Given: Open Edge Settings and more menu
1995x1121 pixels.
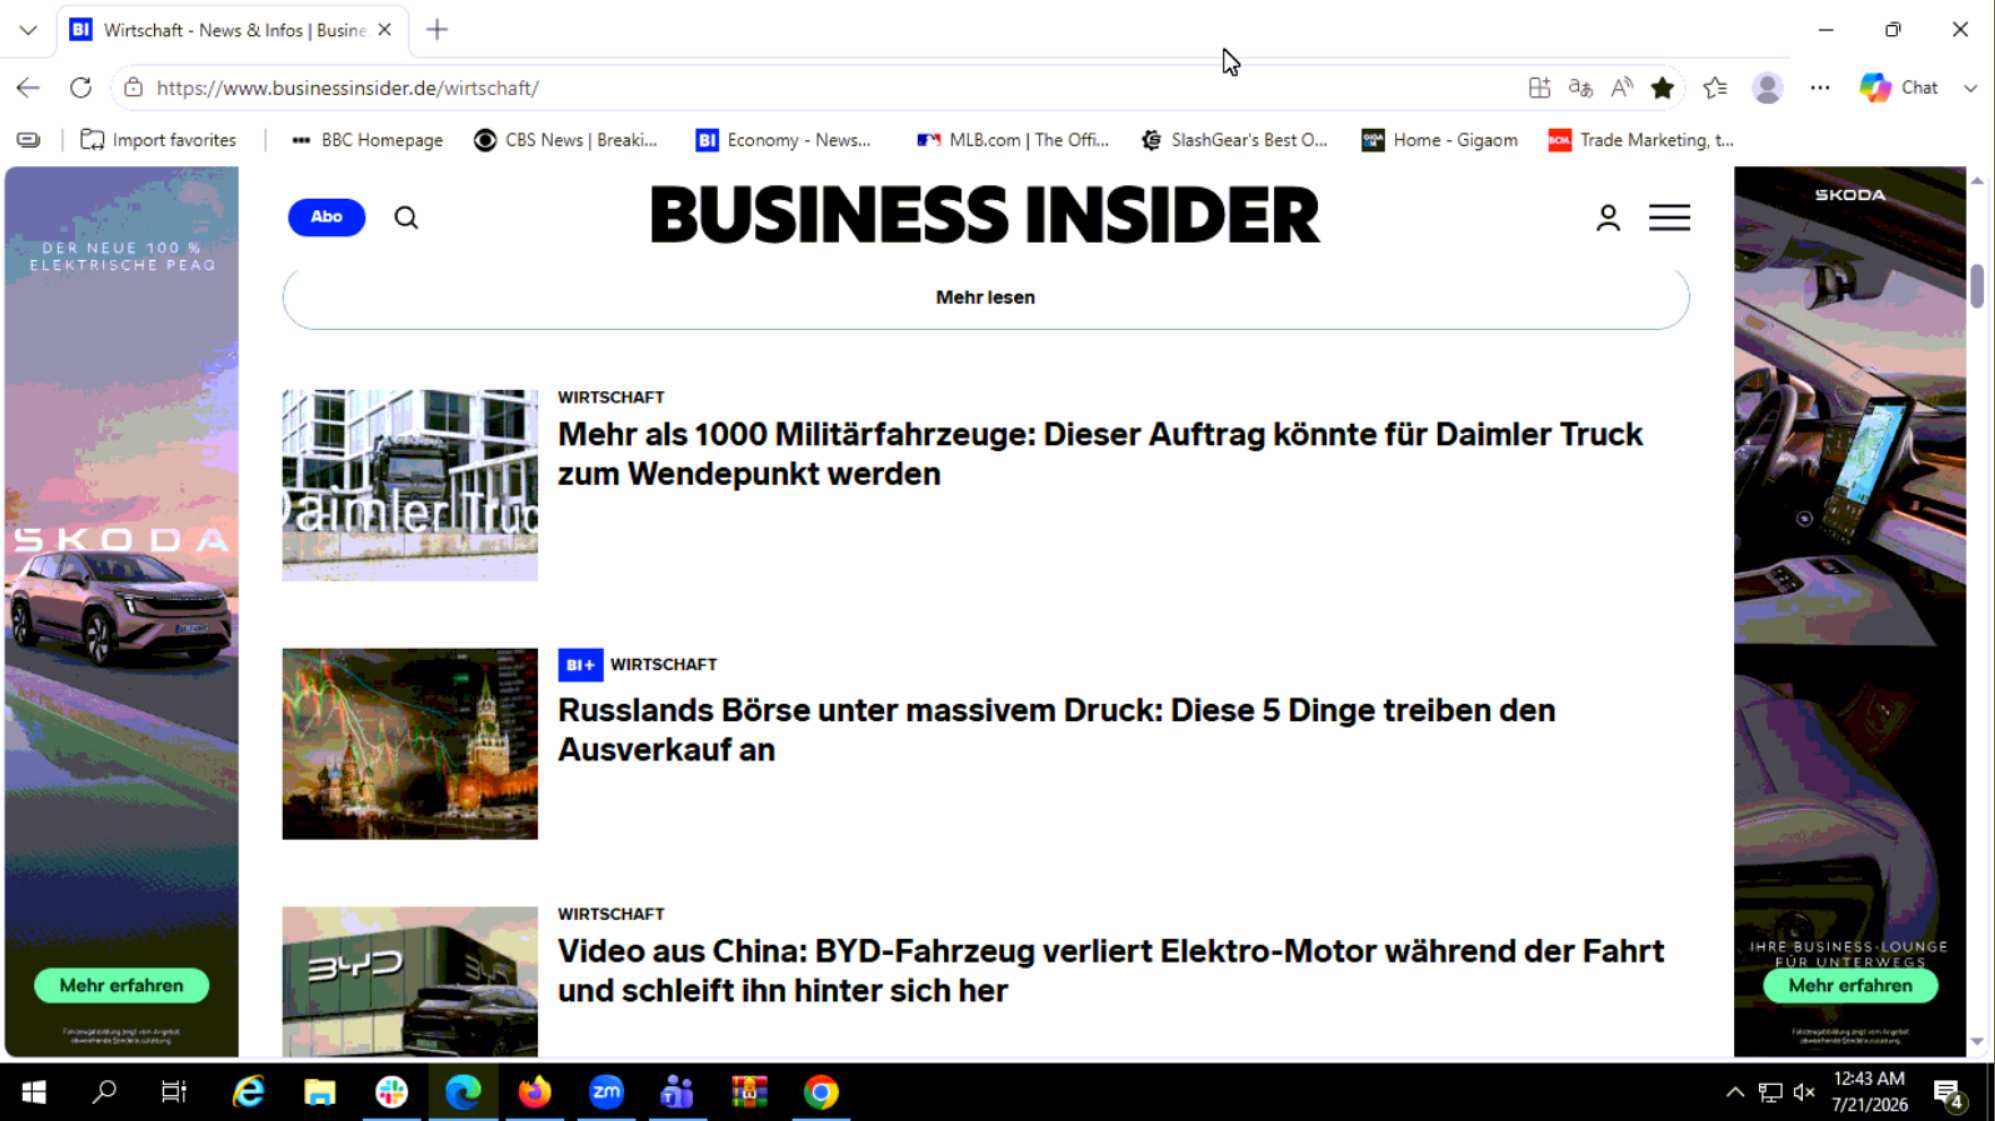Looking at the screenshot, I should point(1820,88).
